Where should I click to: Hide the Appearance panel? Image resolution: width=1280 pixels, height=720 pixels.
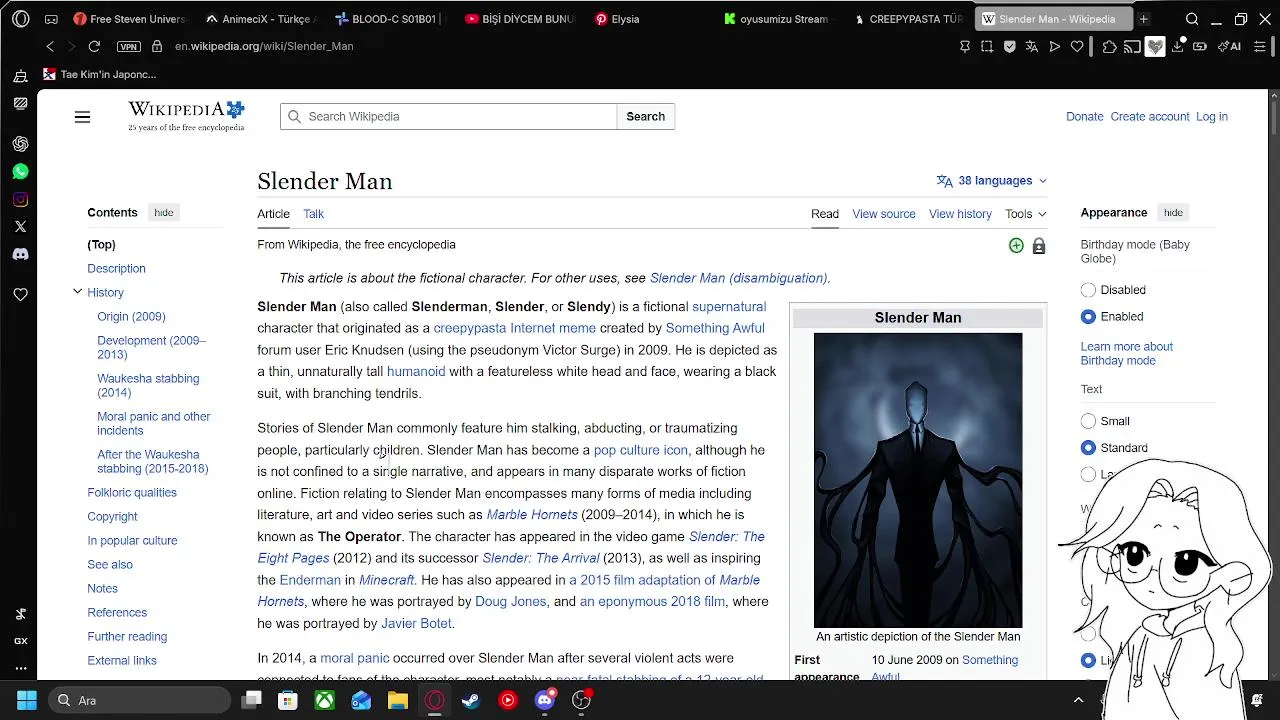pos(1173,212)
